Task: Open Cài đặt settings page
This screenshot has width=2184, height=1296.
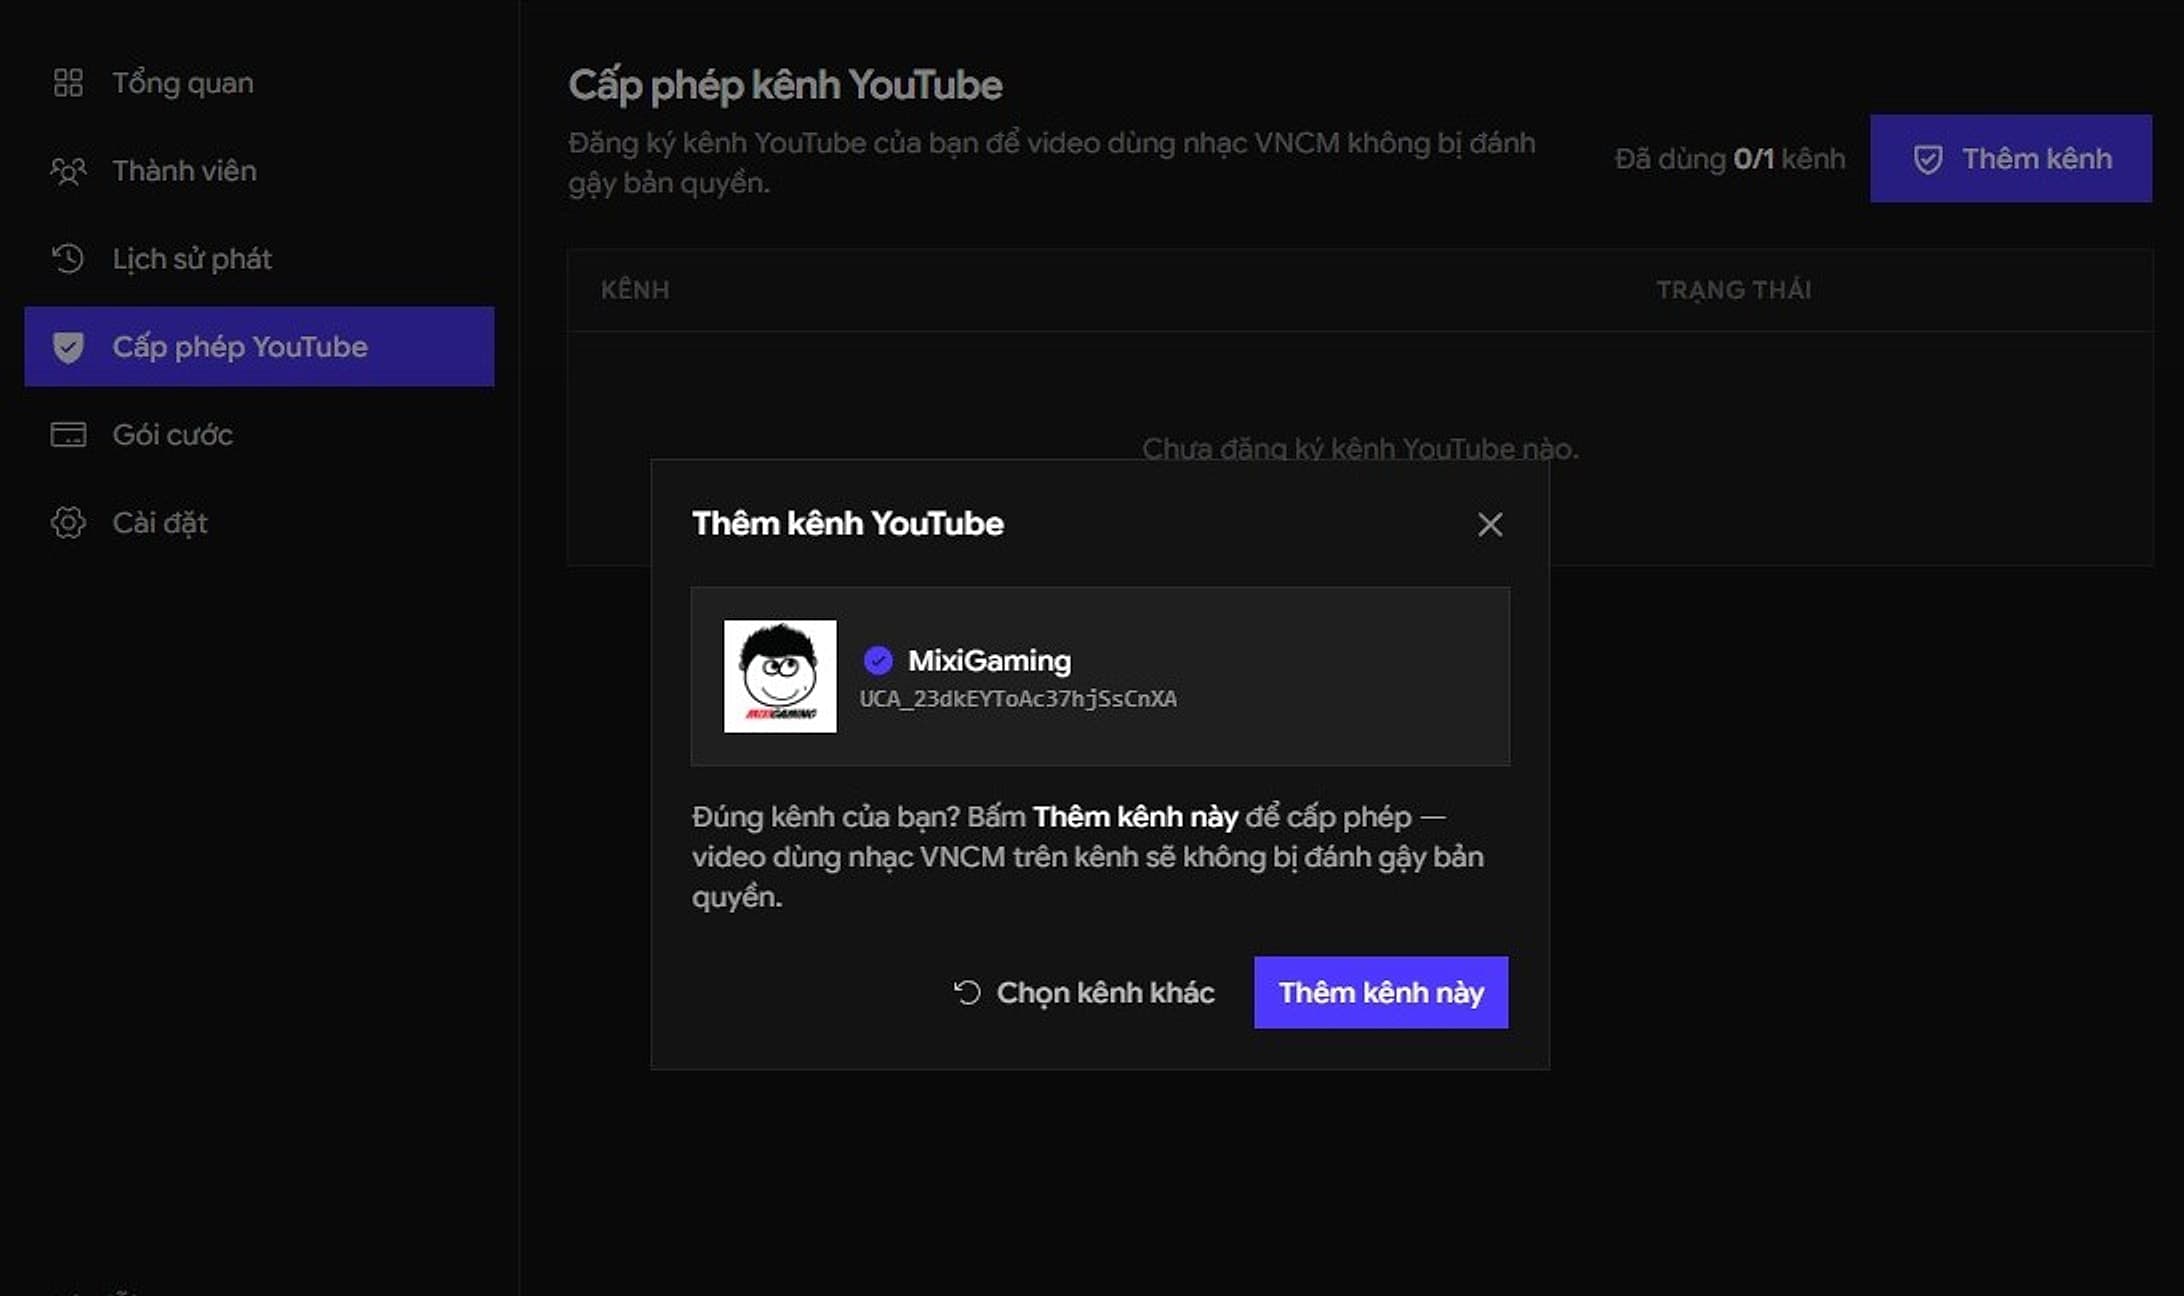Action: click(259, 523)
